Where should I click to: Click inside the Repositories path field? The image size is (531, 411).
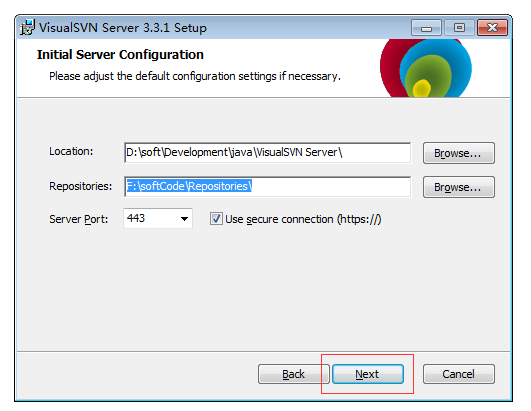click(268, 187)
